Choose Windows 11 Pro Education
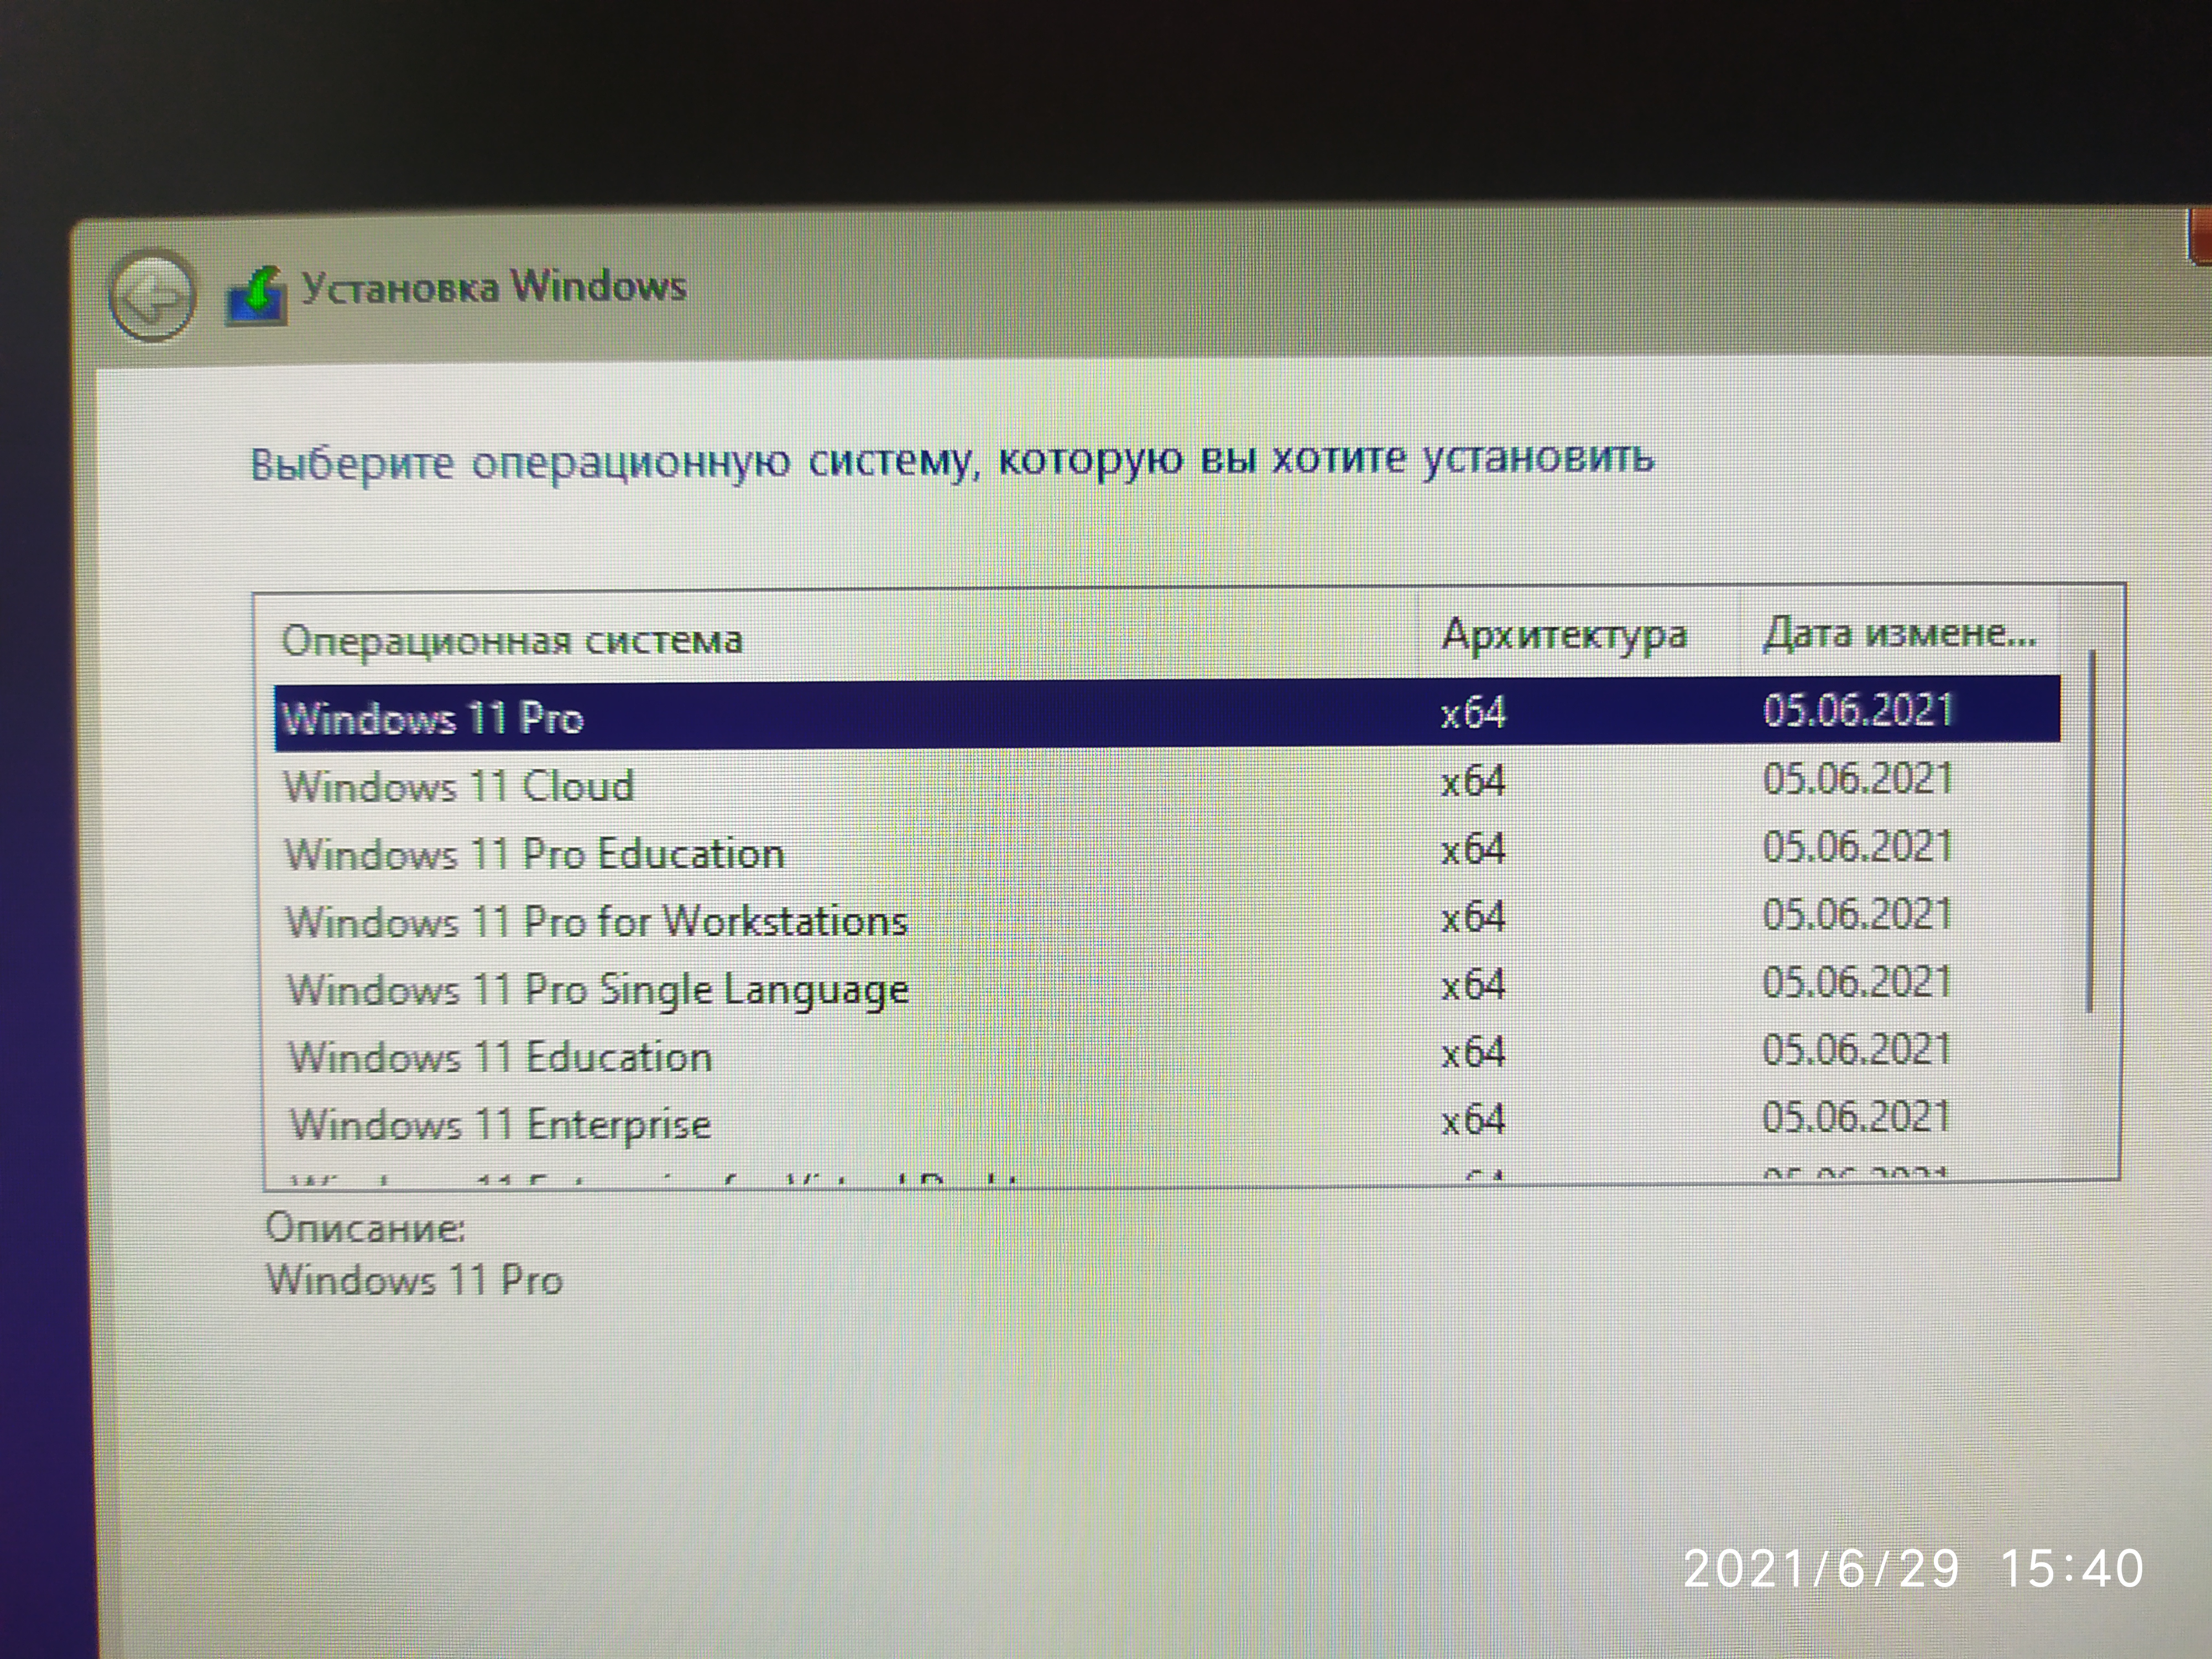Screen dimensions: 2212x1659 click(x=534, y=854)
